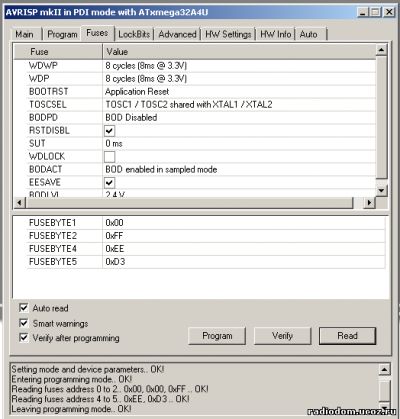Edit FUSEBYTE1 value 0x00

pos(244,223)
